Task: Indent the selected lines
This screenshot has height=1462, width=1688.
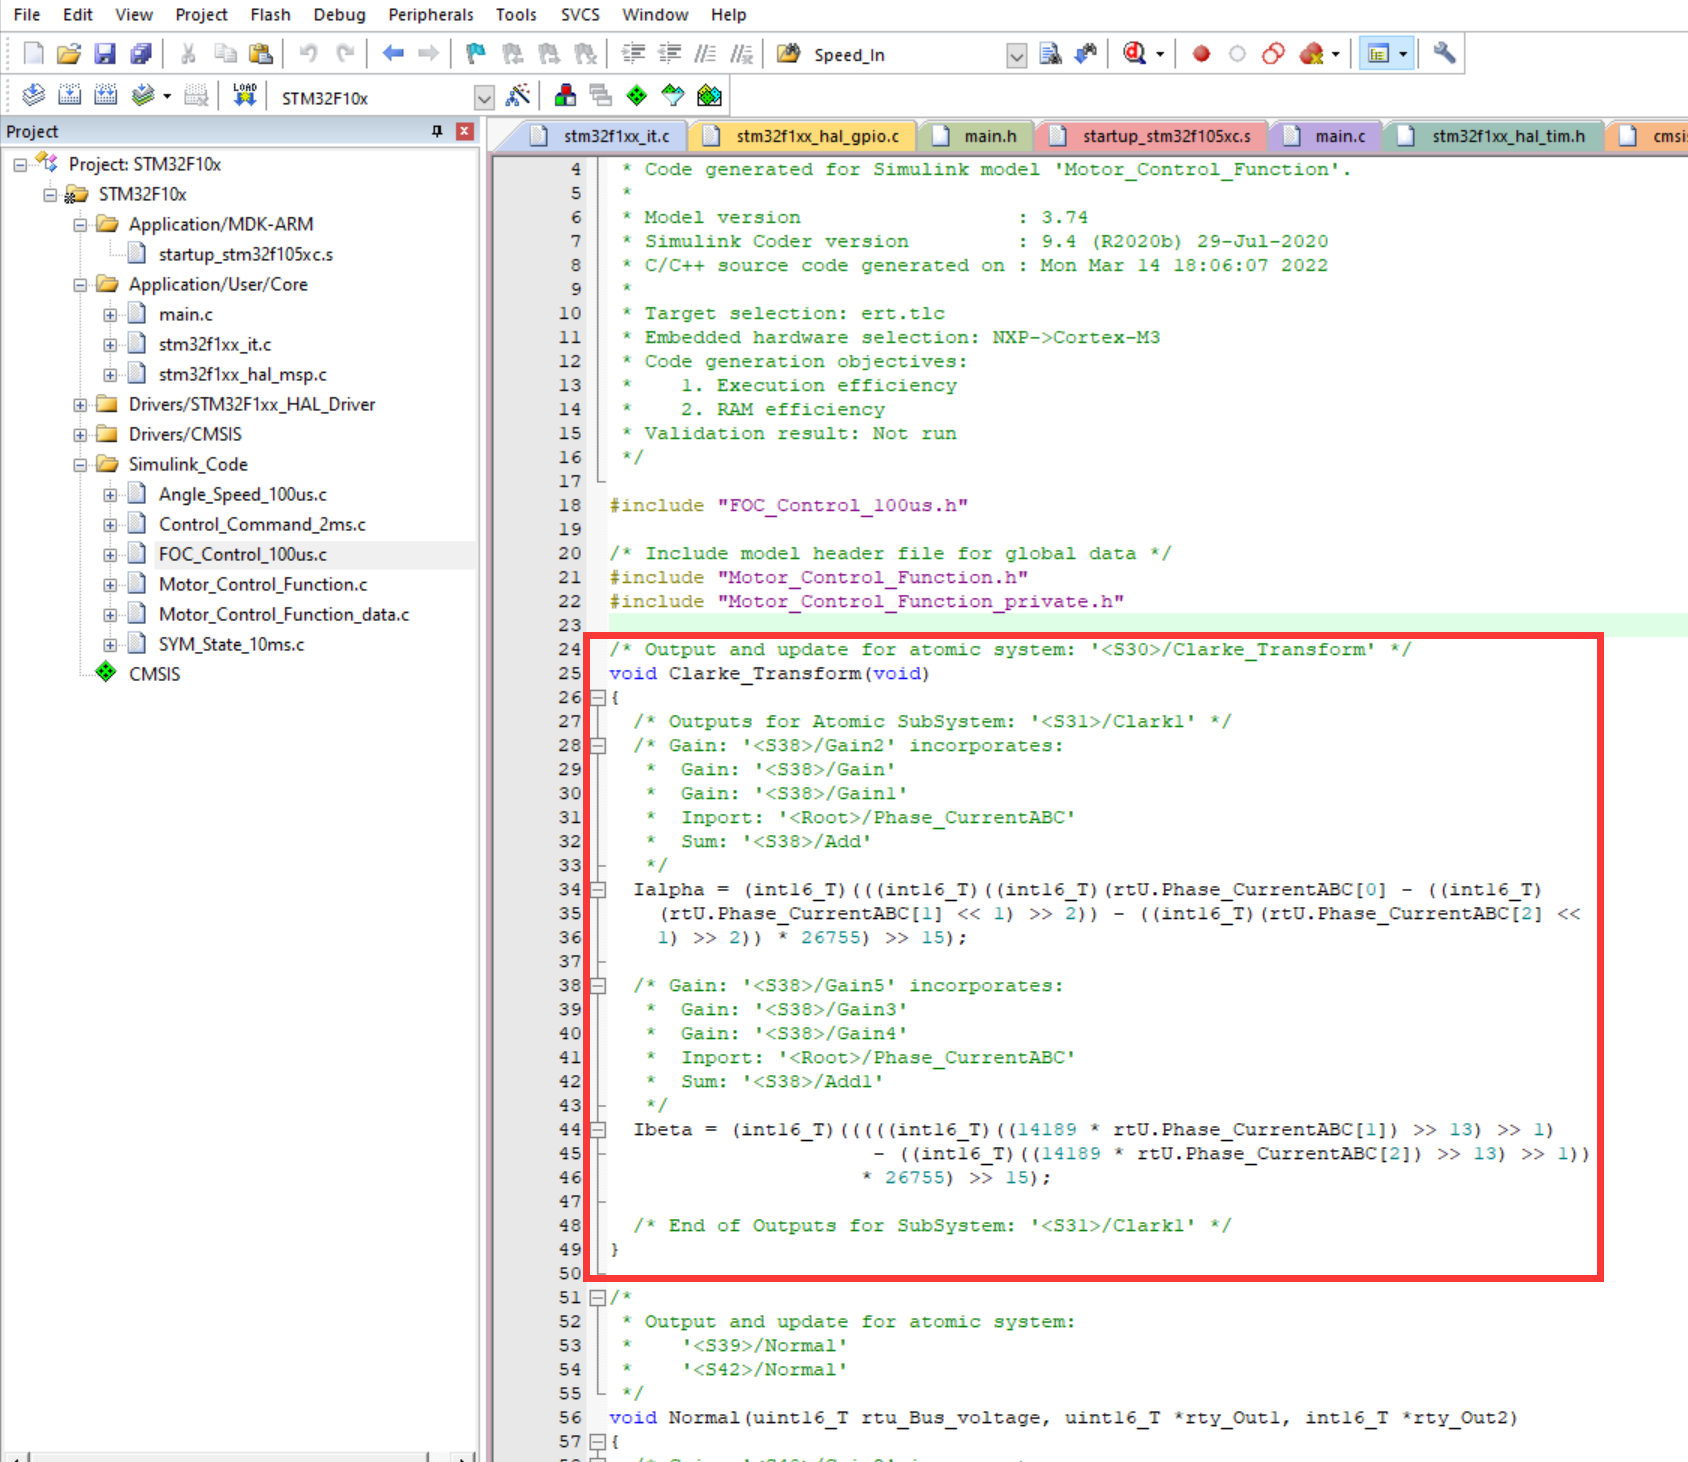Action: click(633, 54)
